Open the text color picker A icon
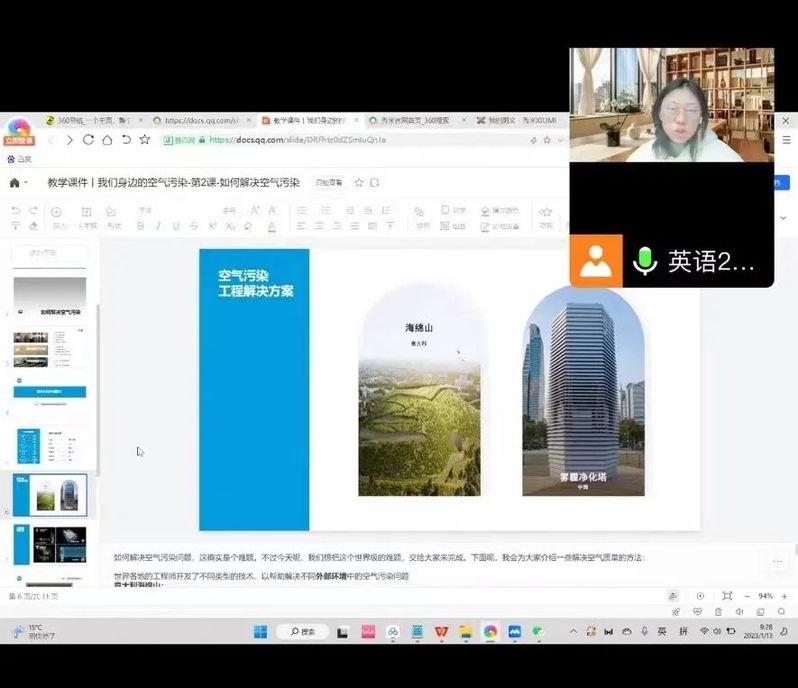The height and width of the screenshot is (688, 798). coord(272,226)
